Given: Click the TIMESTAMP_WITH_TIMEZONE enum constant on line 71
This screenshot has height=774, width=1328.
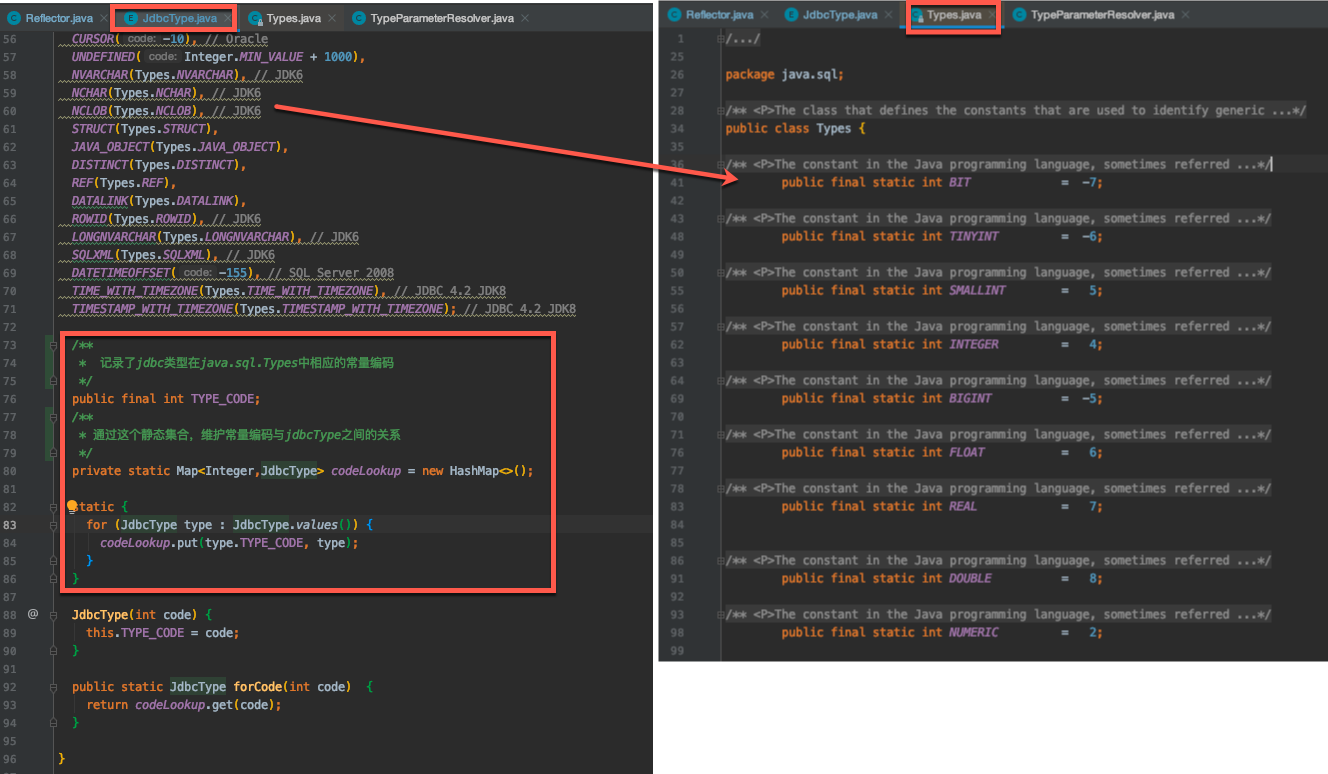Looking at the screenshot, I should [153, 309].
